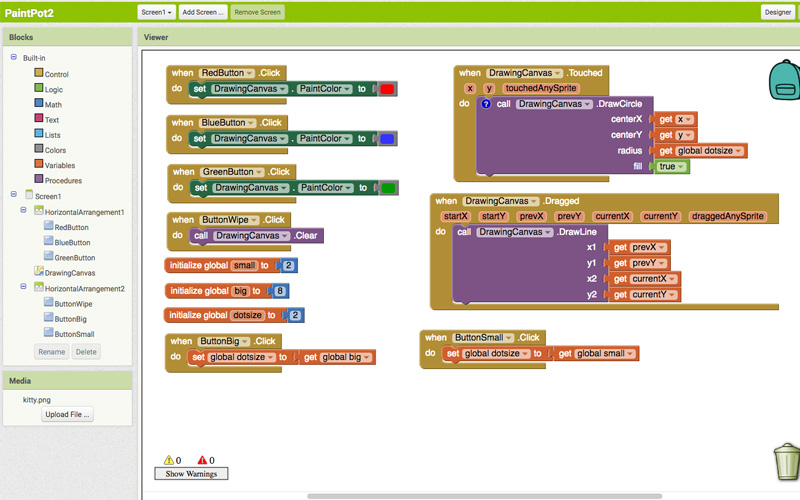800x500 pixels.
Task: Click the Rename button
Action: tap(52, 352)
